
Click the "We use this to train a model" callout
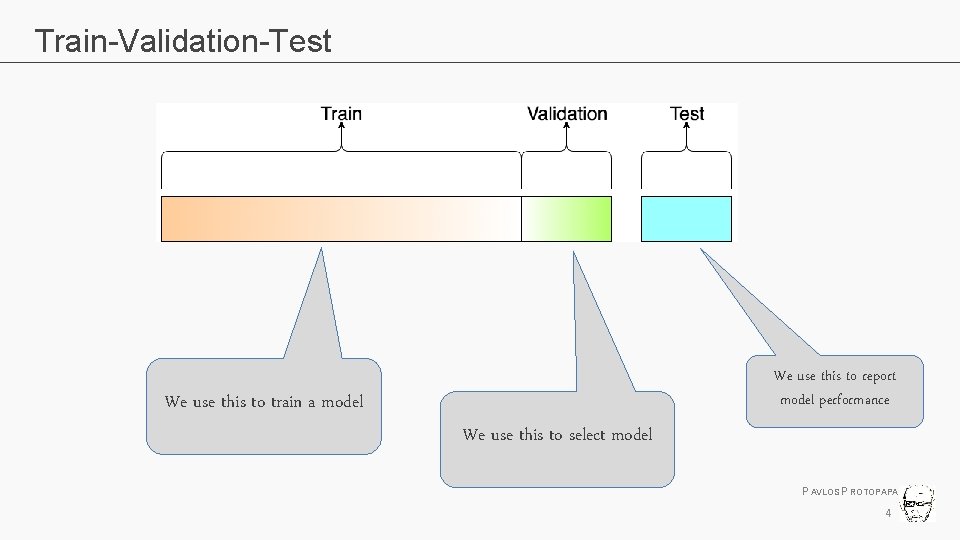coord(264,404)
